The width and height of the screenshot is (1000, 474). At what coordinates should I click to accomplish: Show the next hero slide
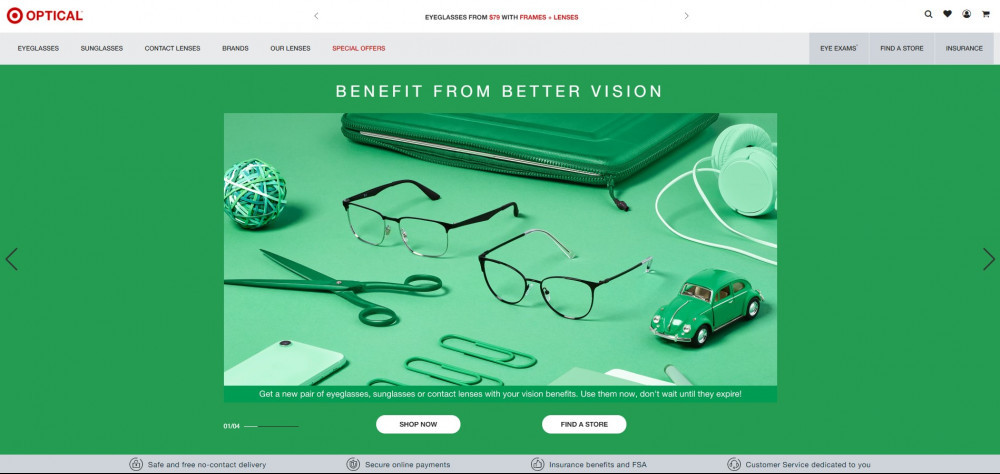coord(989,259)
